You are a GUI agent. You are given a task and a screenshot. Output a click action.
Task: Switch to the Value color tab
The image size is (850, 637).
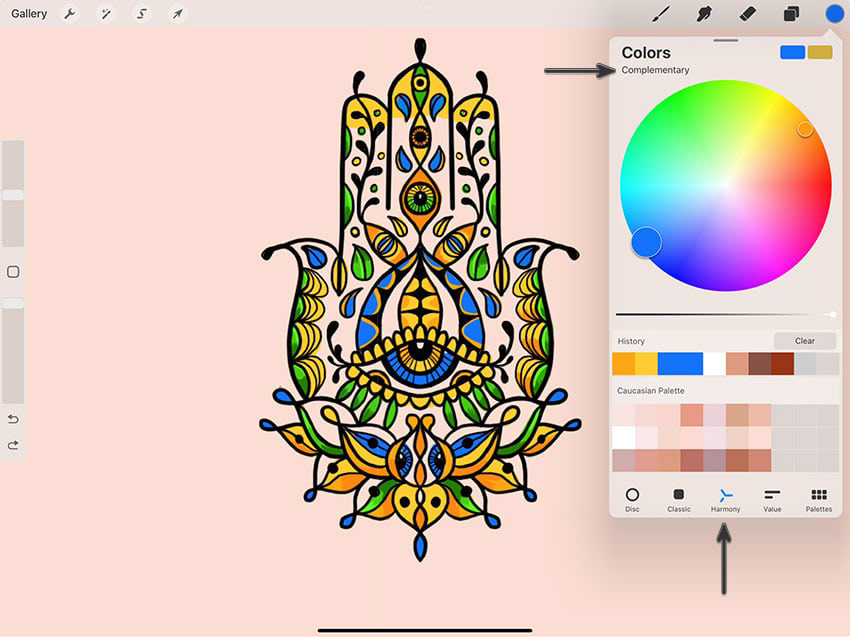[772, 500]
